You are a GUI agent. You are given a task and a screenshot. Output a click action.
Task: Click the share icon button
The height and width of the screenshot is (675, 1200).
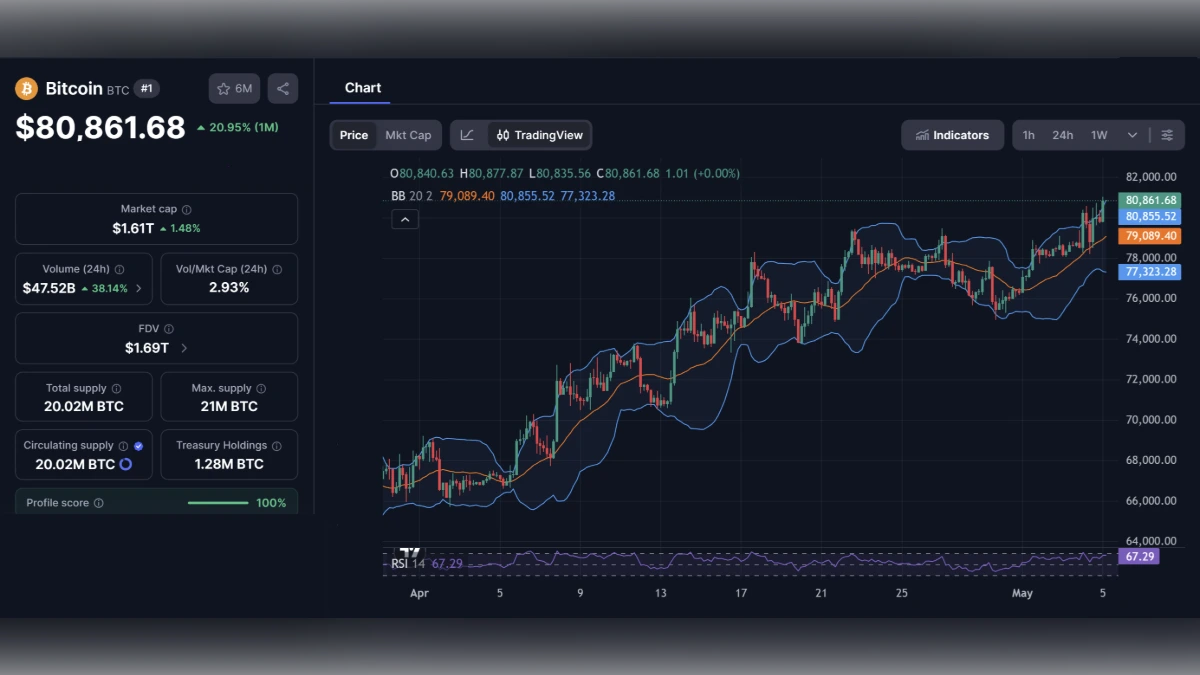coord(283,89)
